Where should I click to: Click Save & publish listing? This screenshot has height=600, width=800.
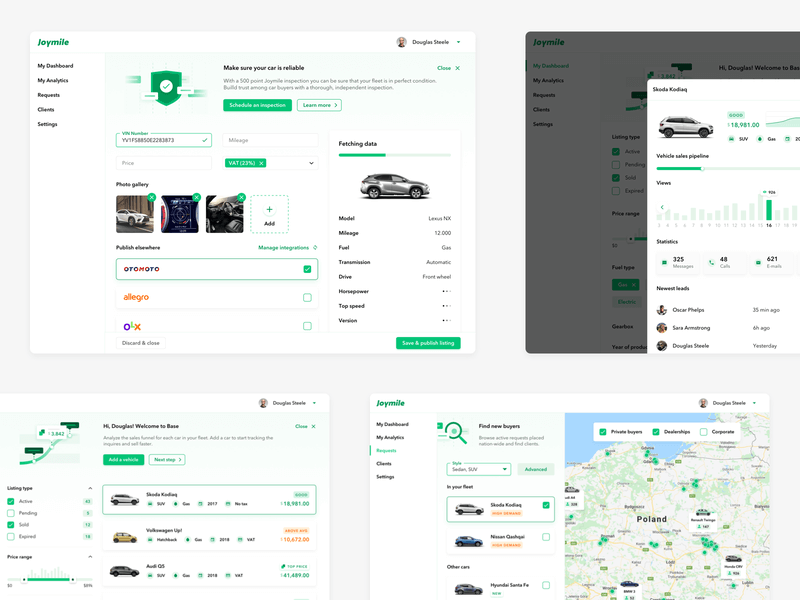click(x=428, y=343)
